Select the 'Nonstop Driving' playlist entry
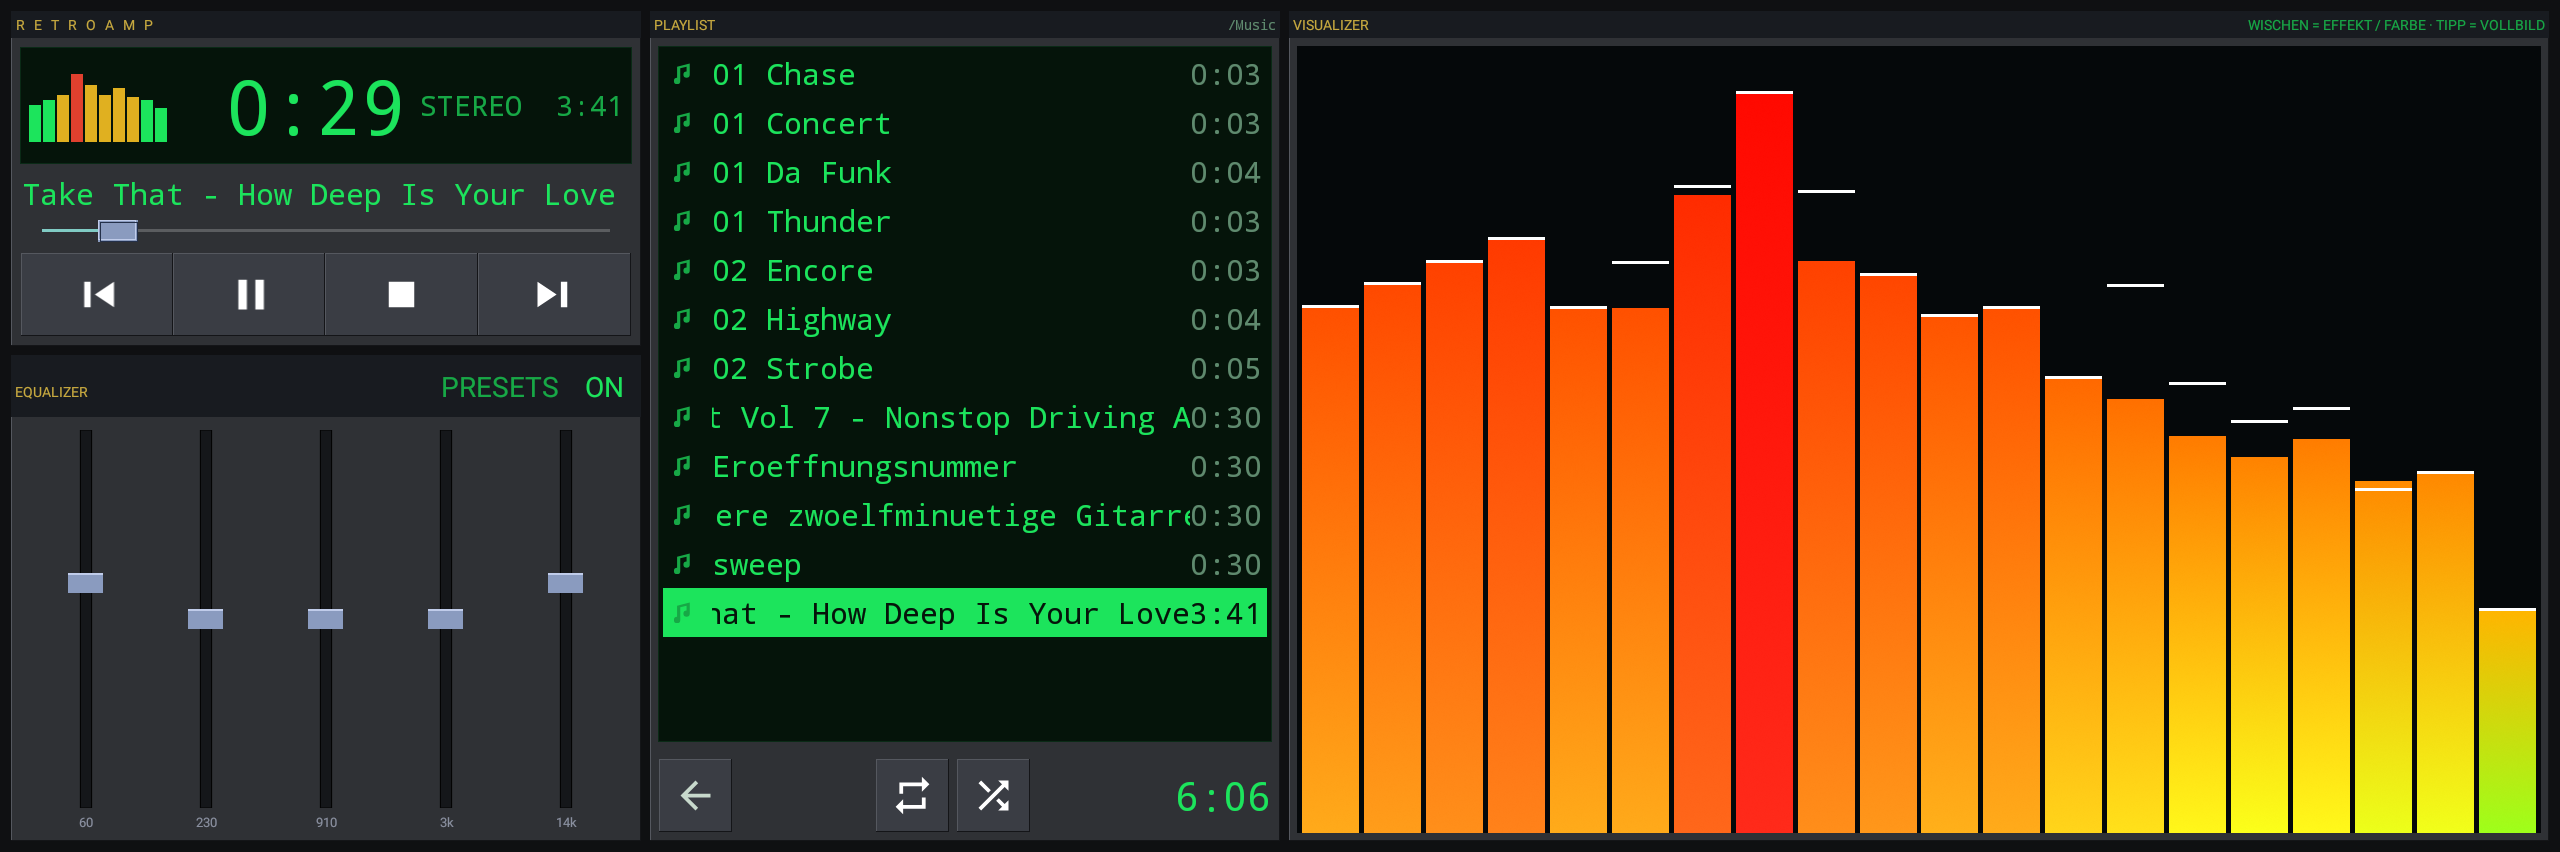 tap(965, 418)
